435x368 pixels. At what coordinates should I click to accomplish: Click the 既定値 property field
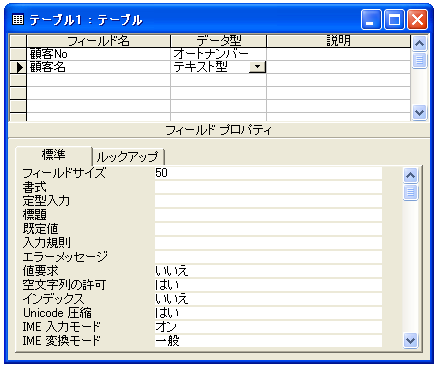point(268,229)
